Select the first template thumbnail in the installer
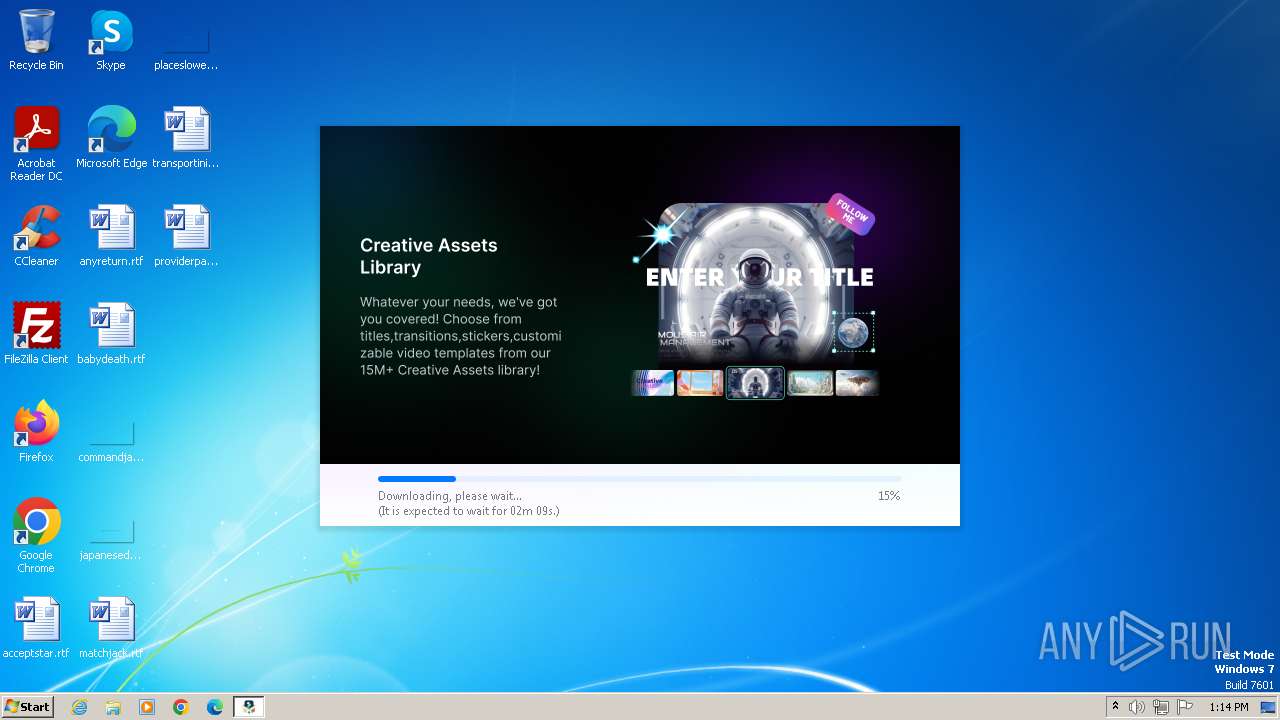1280x720 pixels. point(653,383)
